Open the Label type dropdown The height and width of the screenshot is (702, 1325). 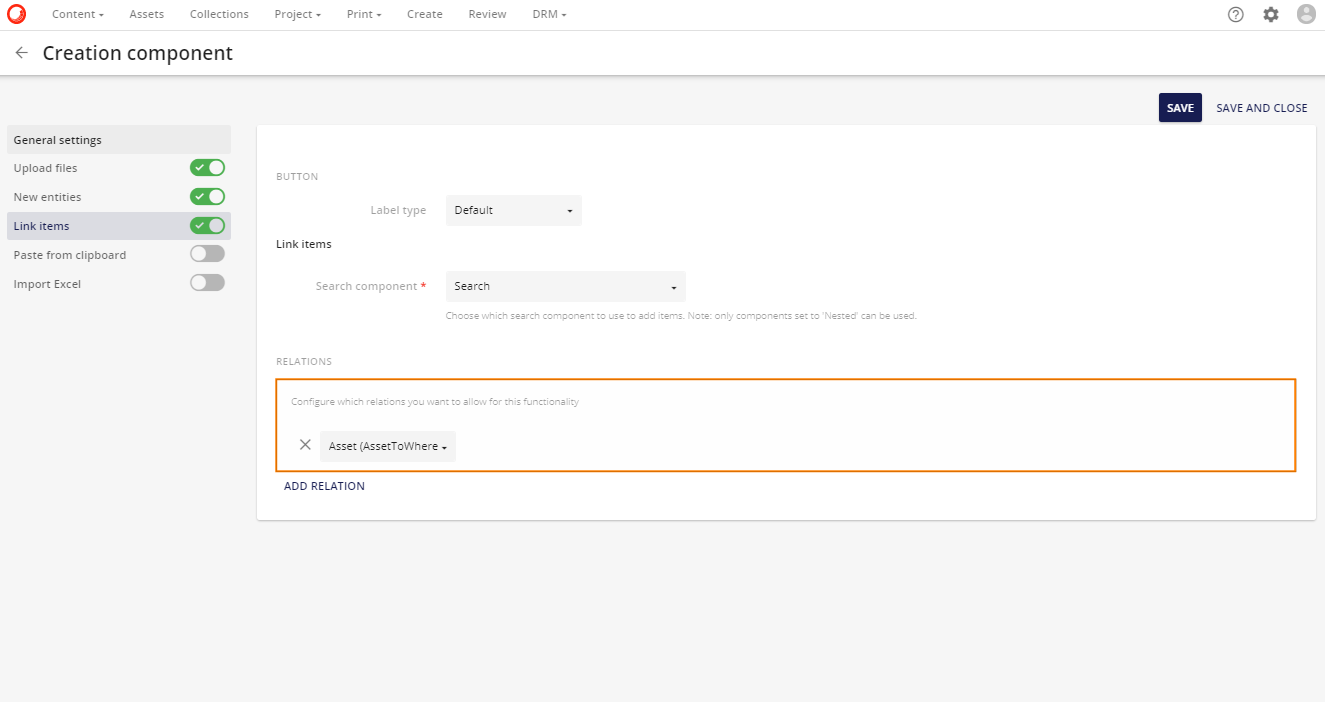point(513,210)
